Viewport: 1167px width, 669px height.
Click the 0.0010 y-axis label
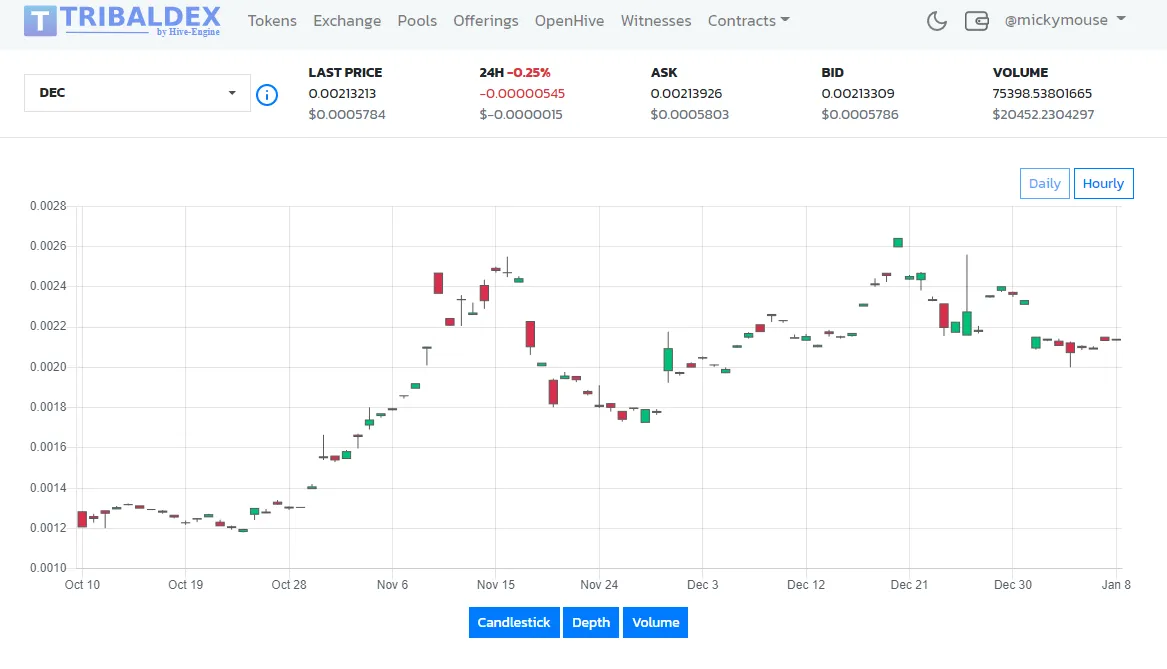click(48, 568)
